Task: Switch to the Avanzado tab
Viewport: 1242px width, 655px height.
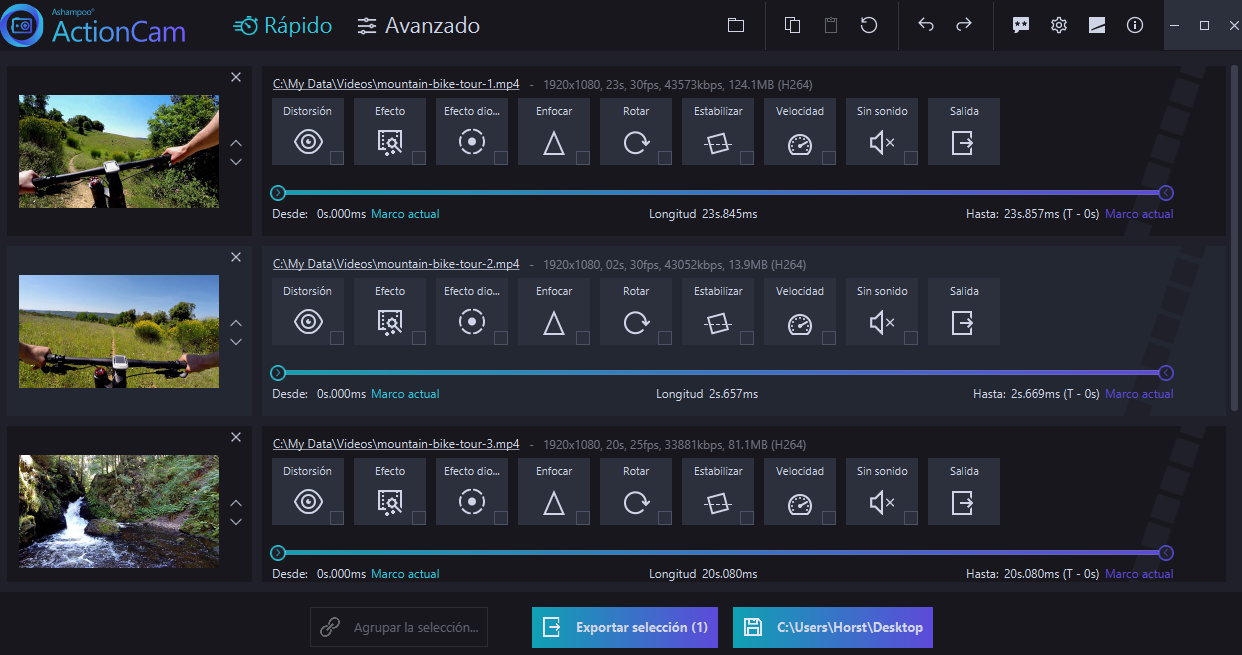Action: click(418, 26)
